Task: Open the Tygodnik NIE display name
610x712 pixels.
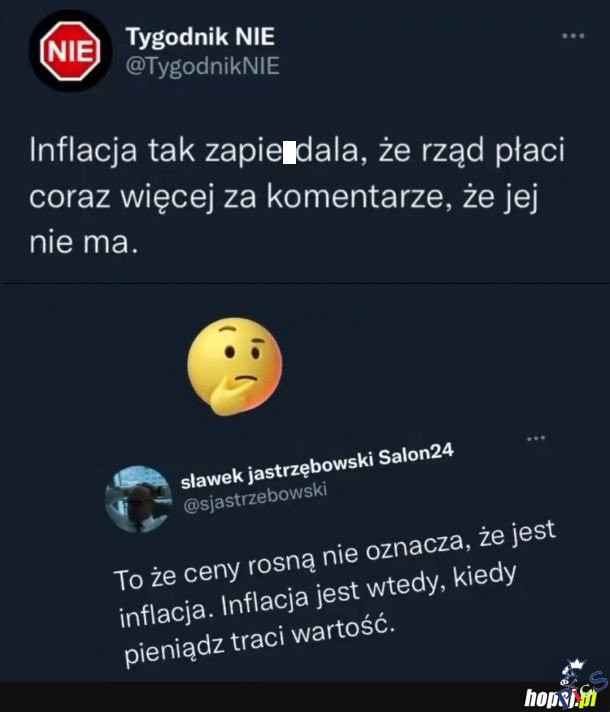Action: point(200,38)
